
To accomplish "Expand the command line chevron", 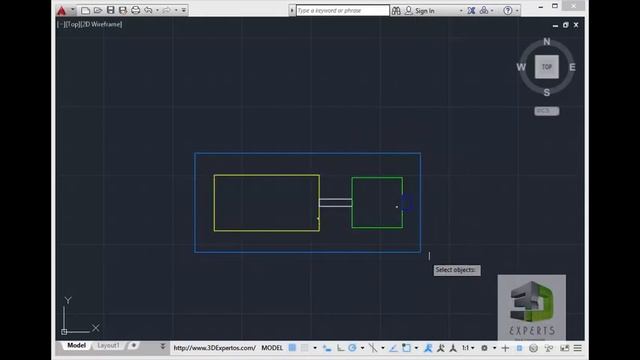I will (163, 347).
